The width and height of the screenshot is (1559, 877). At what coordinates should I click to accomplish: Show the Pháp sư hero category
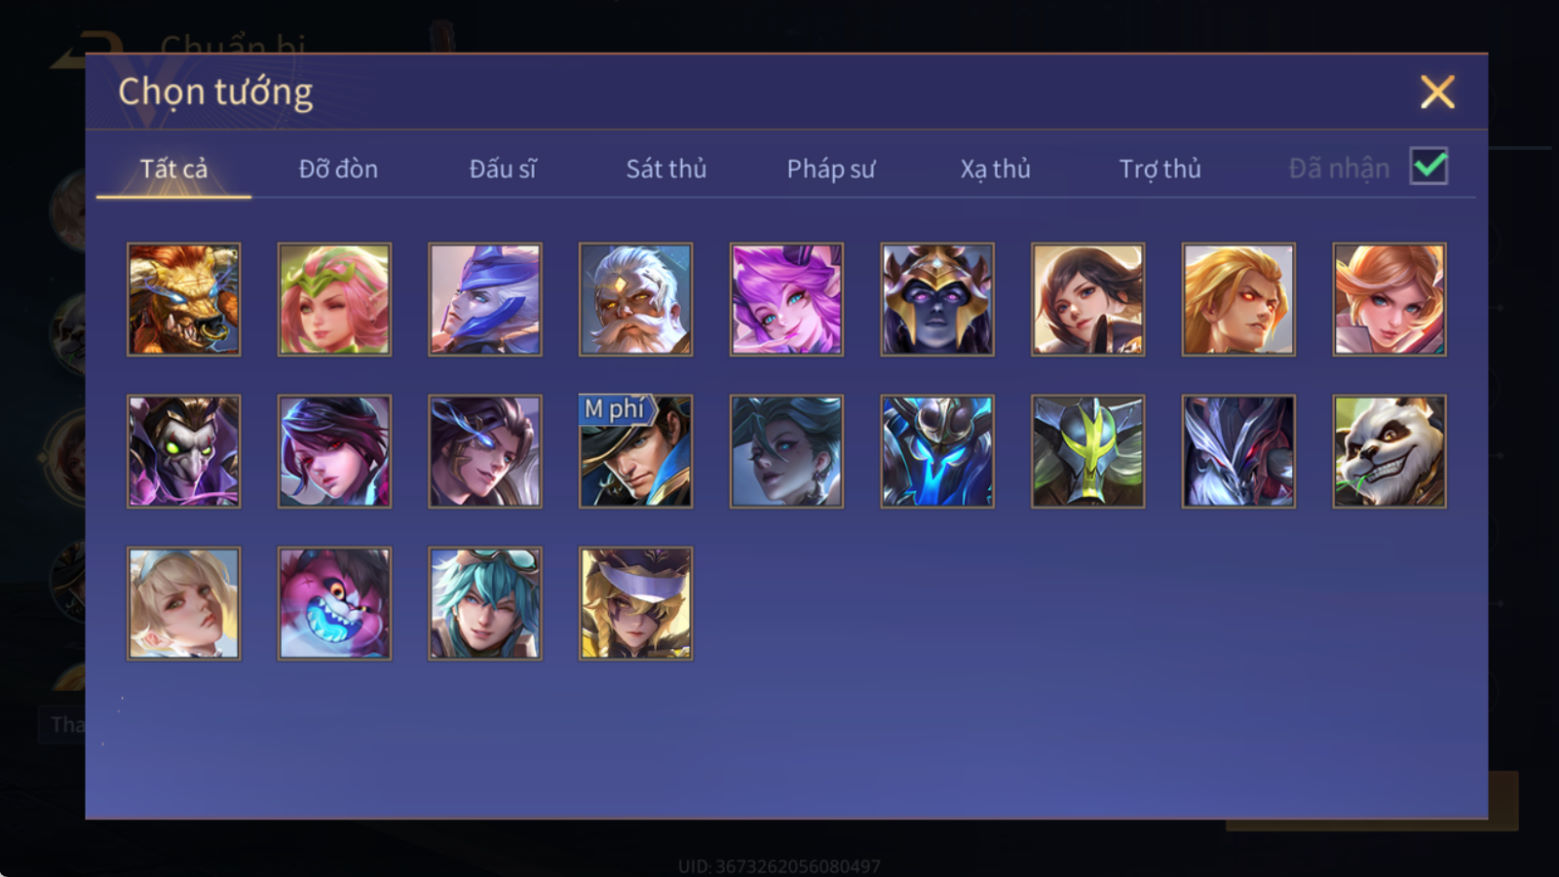(x=831, y=169)
